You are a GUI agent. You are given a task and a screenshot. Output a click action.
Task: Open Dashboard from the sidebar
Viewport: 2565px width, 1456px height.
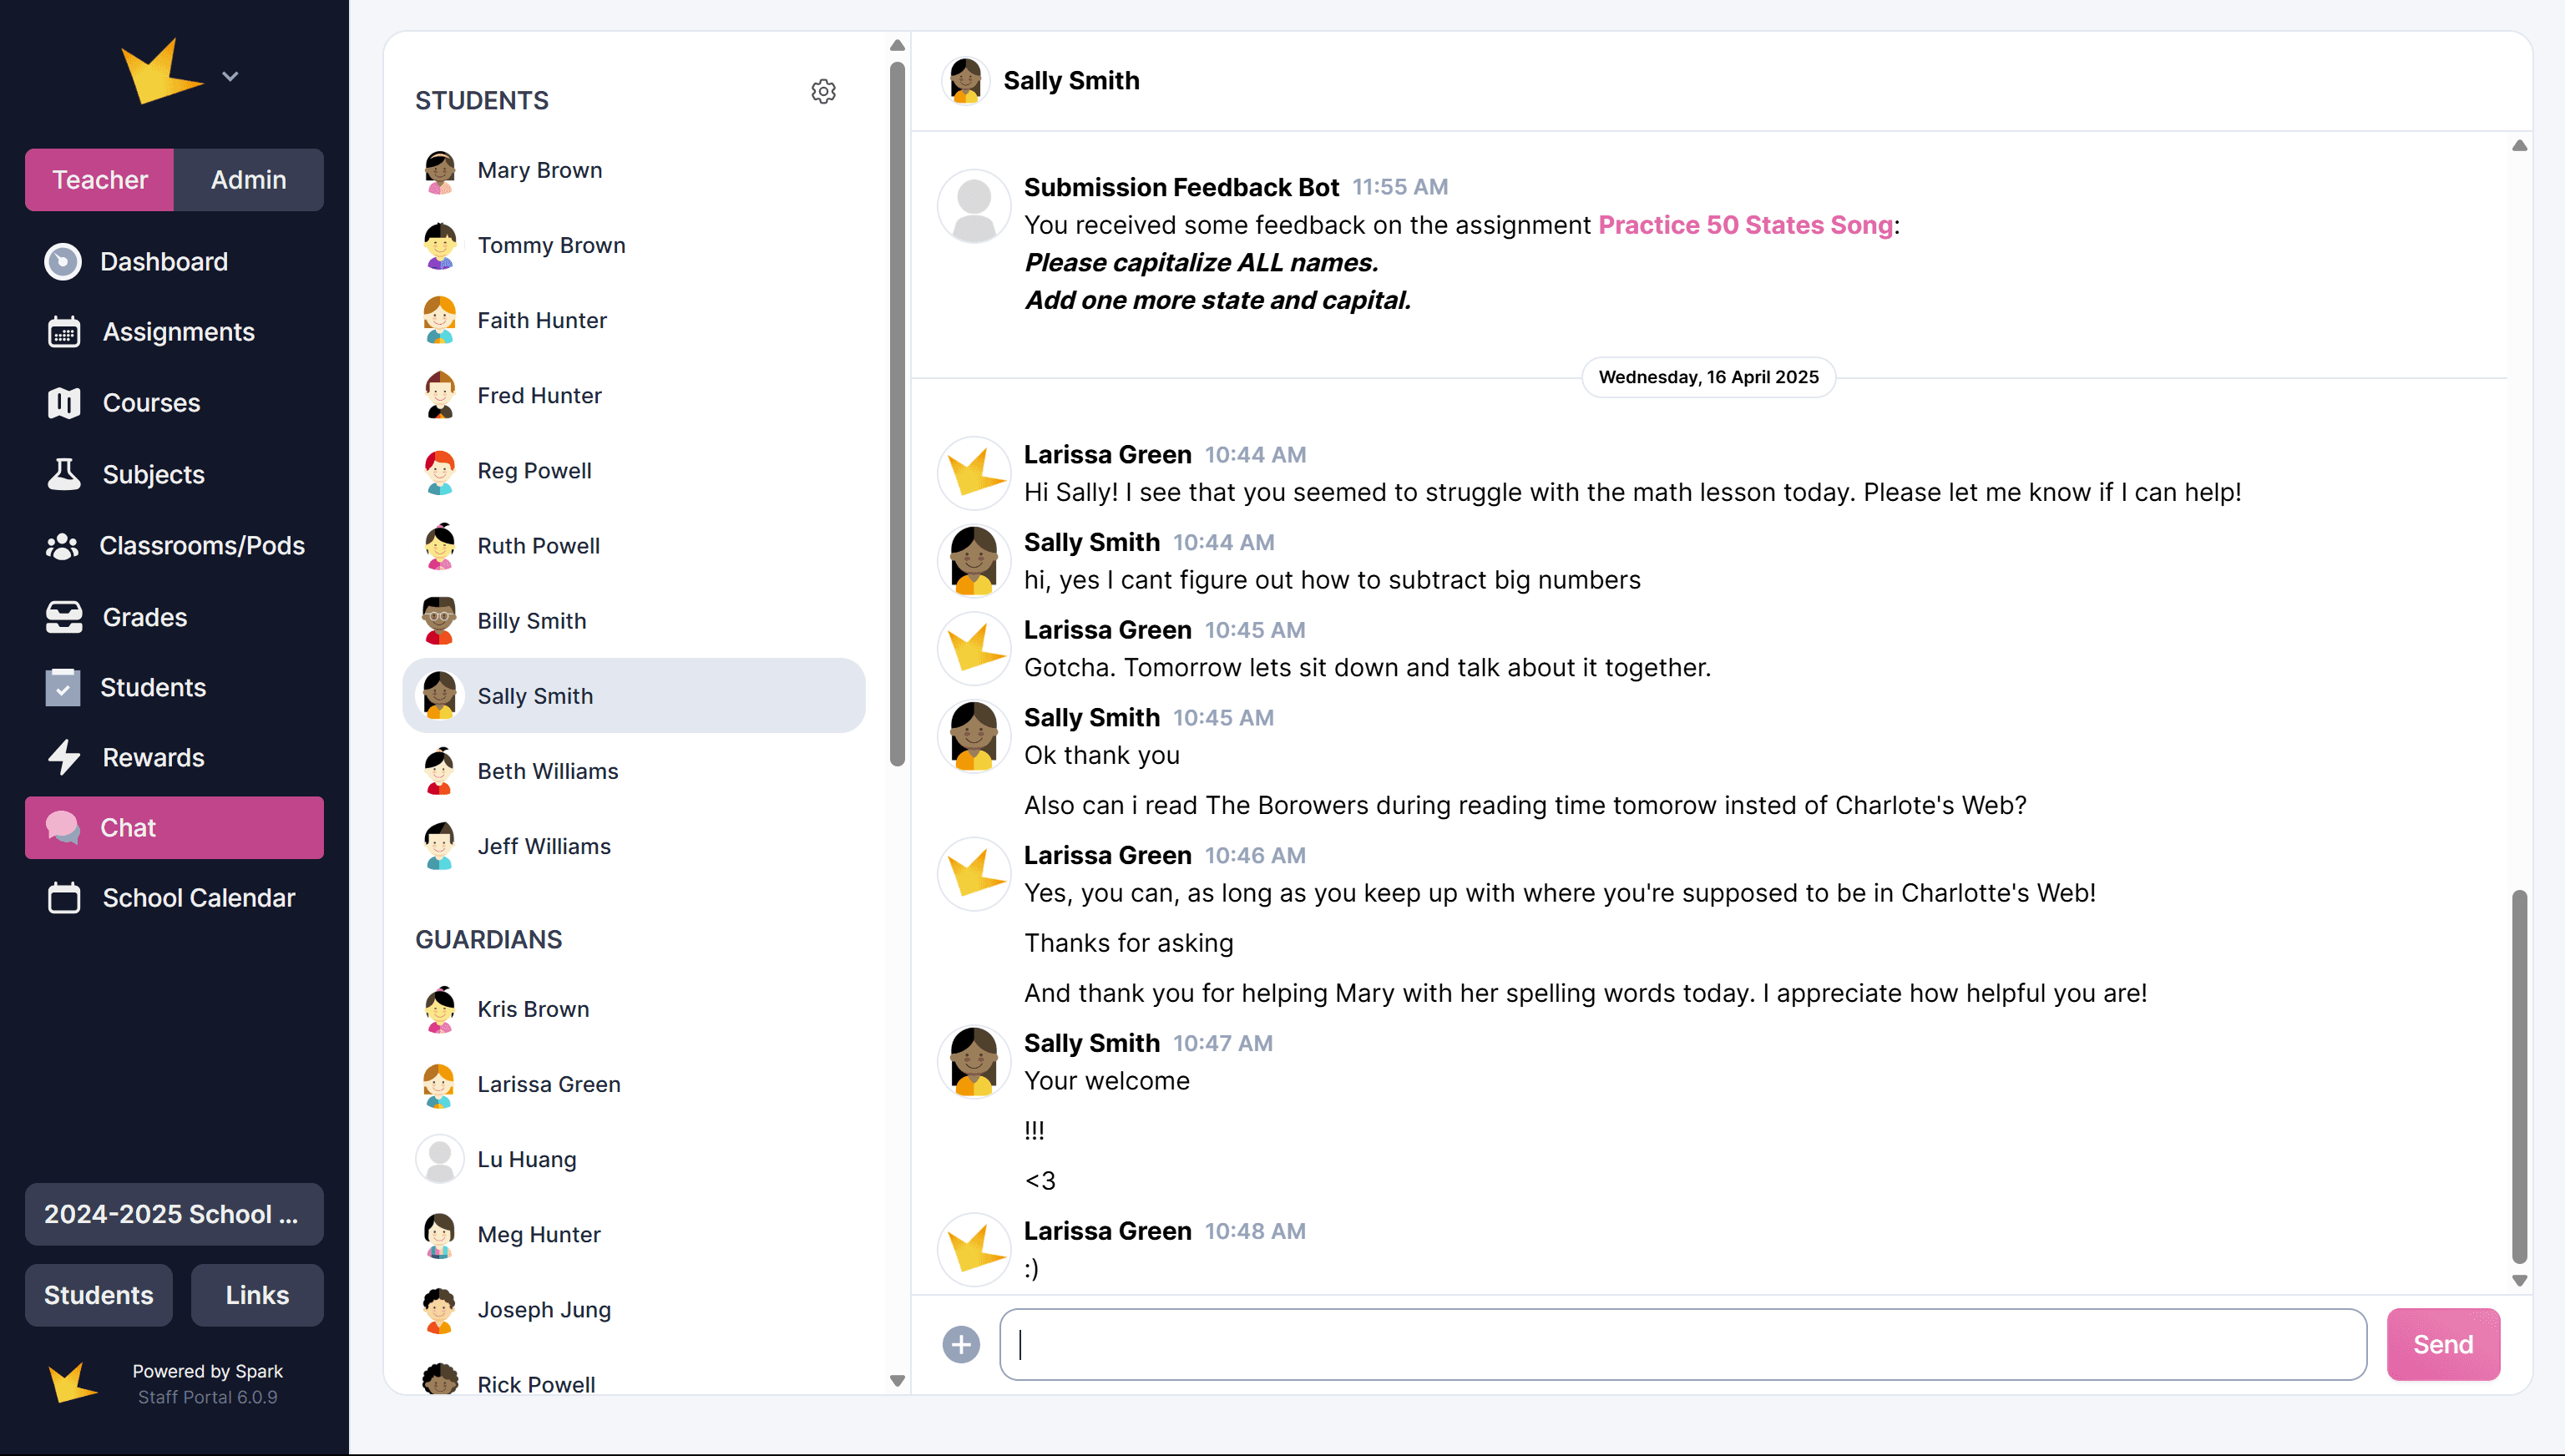pyautogui.click(x=164, y=262)
